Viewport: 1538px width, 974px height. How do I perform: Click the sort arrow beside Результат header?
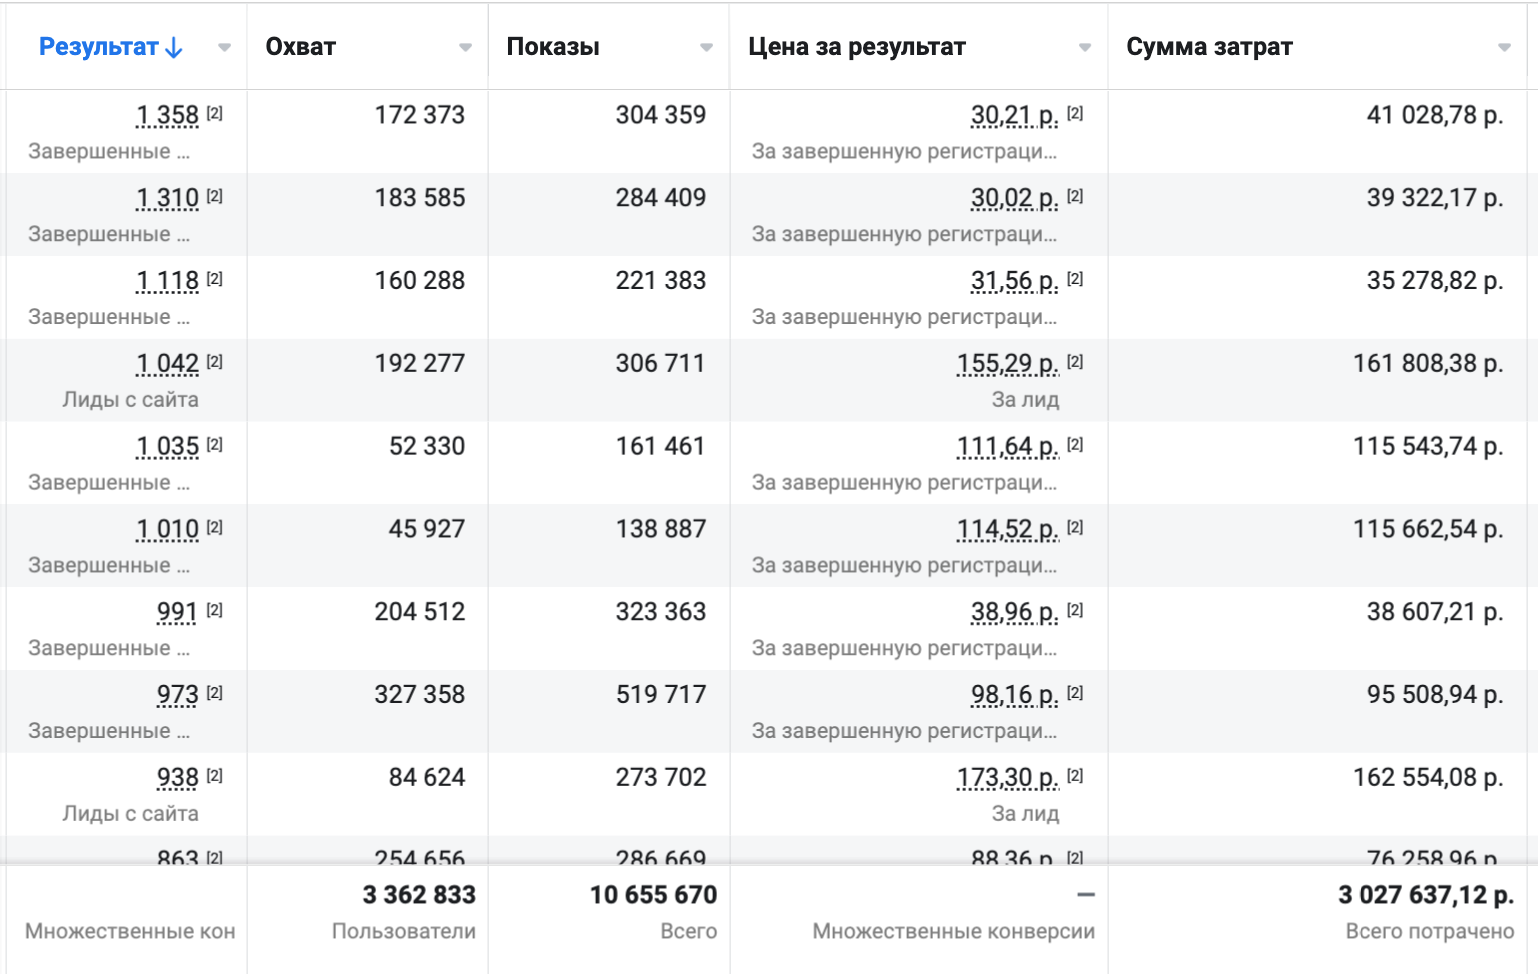(x=174, y=47)
